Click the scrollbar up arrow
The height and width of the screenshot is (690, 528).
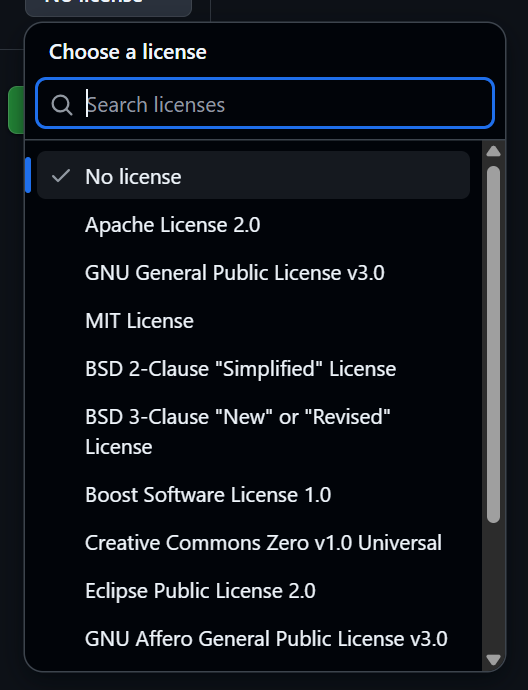(x=493, y=151)
